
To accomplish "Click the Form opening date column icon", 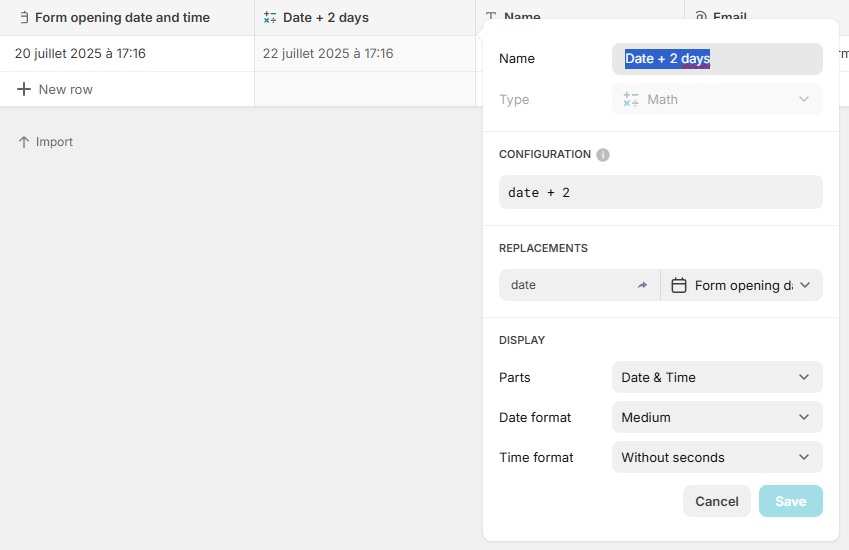I will (x=24, y=17).
